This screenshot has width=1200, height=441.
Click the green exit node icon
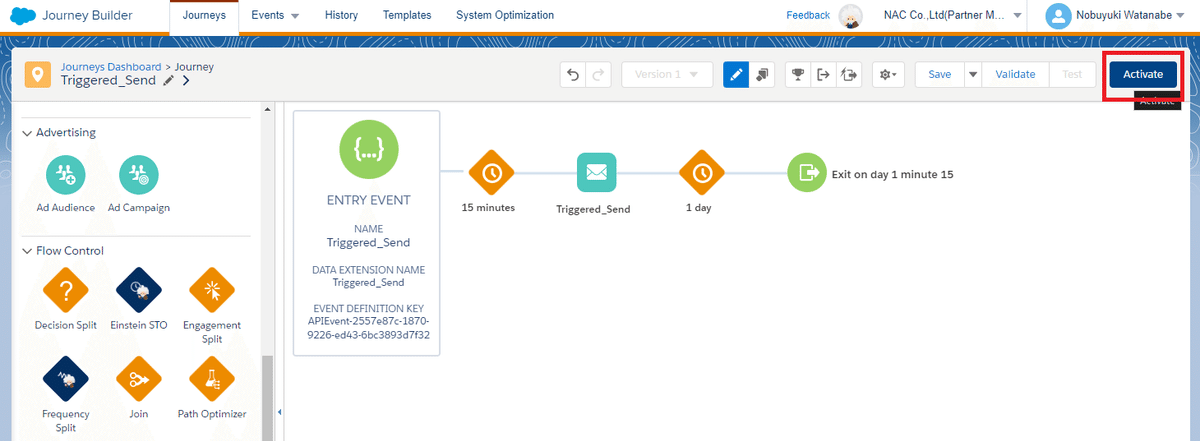tap(807, 173)
